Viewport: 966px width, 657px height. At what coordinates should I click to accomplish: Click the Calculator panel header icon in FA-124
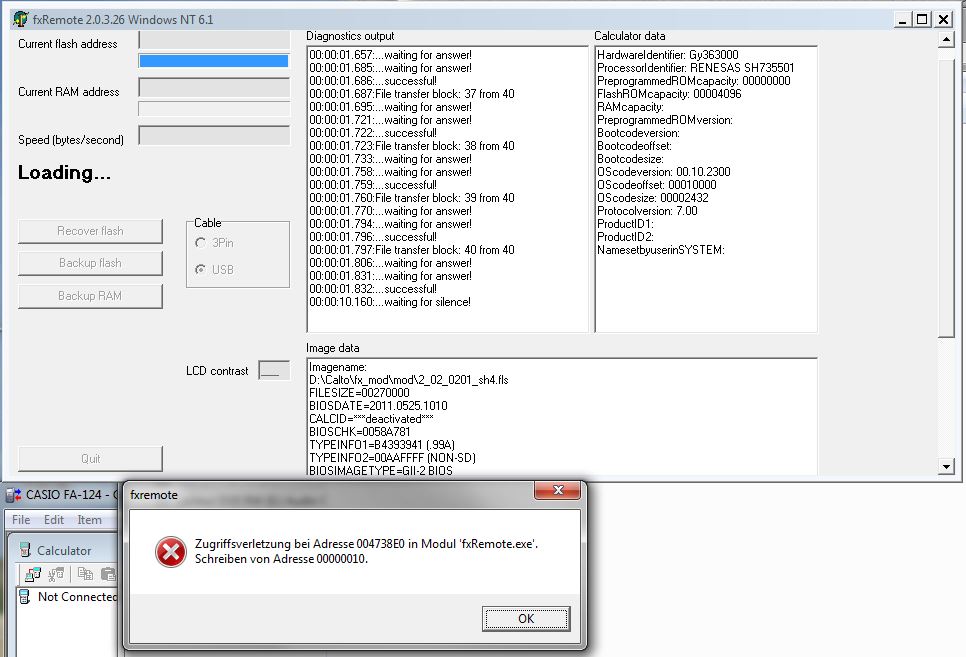click(x=25, y=550)
